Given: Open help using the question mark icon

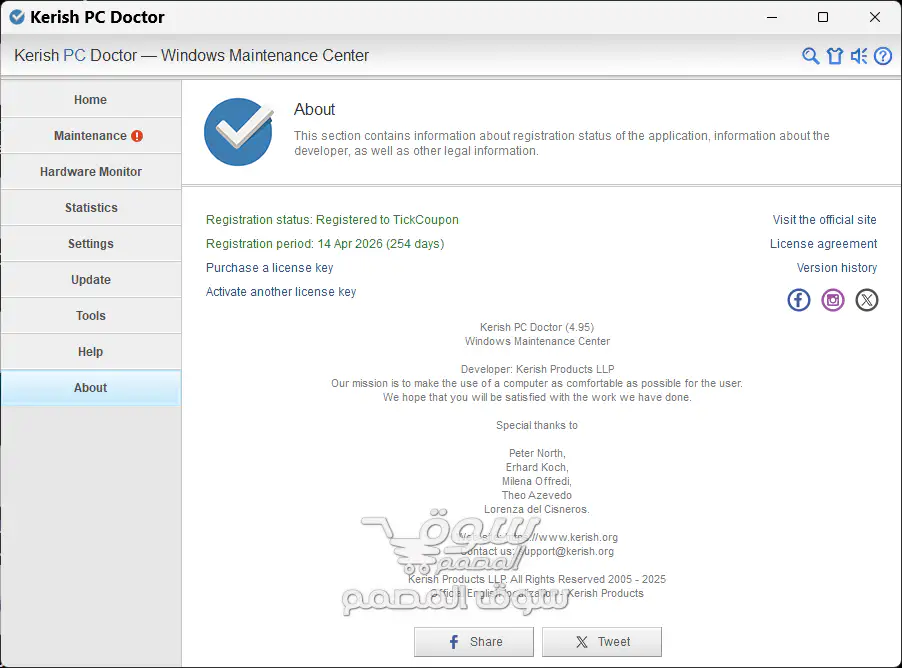Looking at the screenshot, I should tap(882, 56).
